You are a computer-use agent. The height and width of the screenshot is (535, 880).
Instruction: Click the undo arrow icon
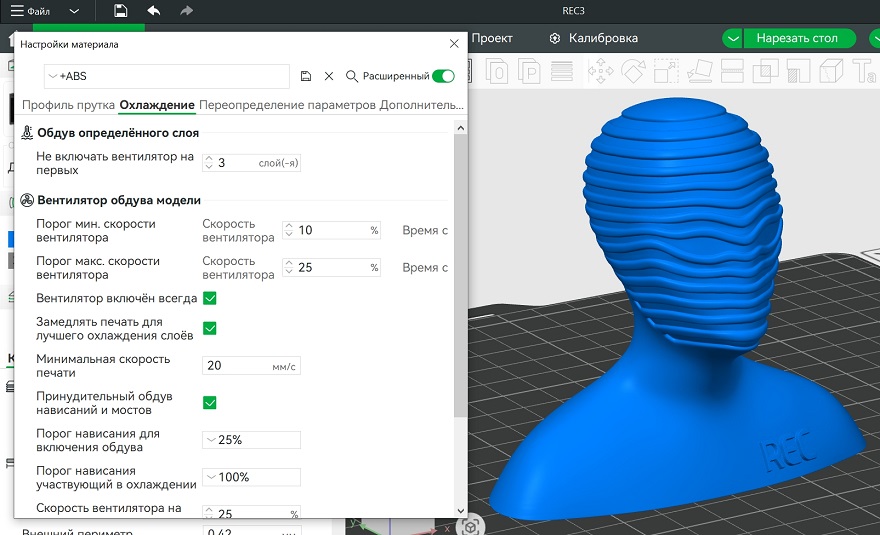153,11
